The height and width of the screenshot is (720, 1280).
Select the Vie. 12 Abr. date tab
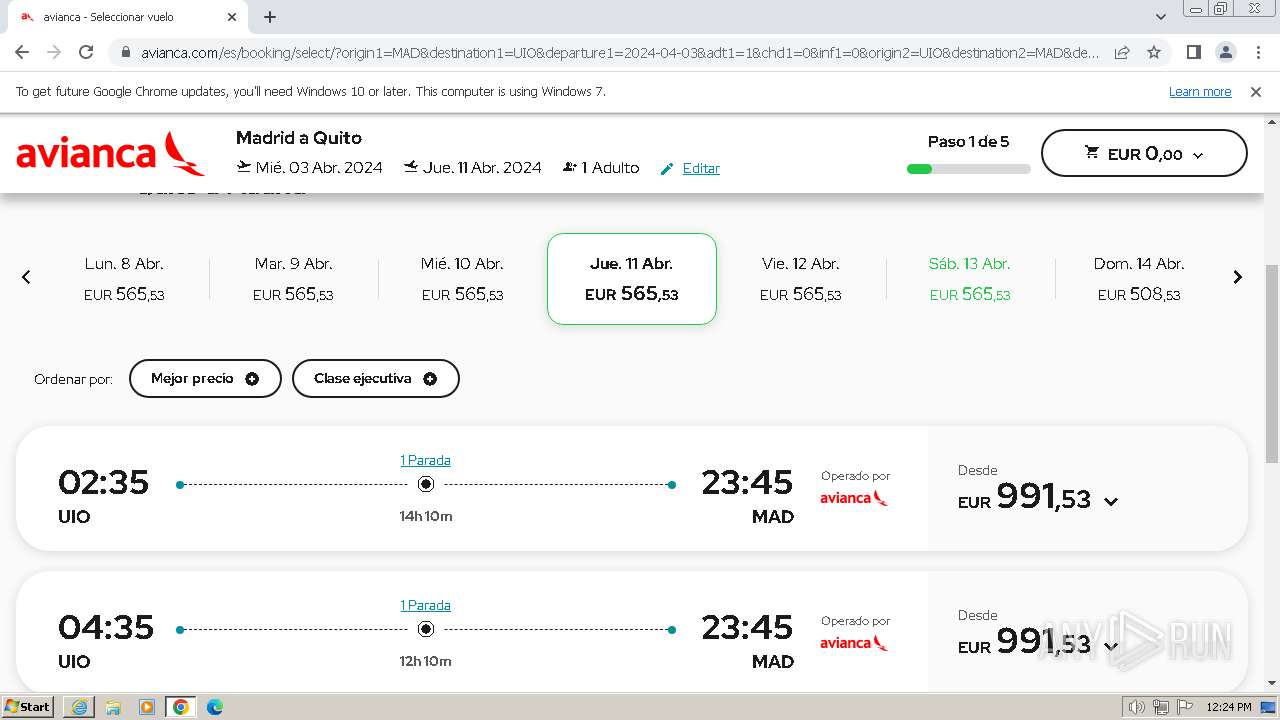pos(800,278)
